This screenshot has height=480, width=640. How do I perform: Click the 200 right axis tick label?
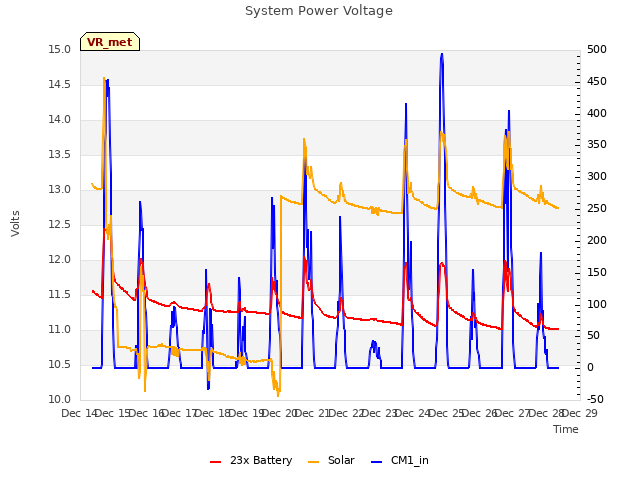(597, 240)
